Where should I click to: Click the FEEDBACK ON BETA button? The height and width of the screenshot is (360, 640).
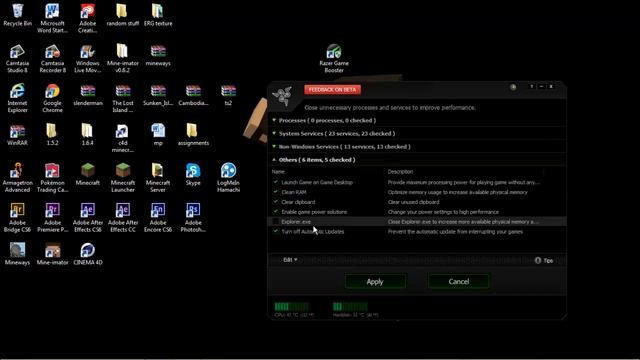click(x=332, y=90)
